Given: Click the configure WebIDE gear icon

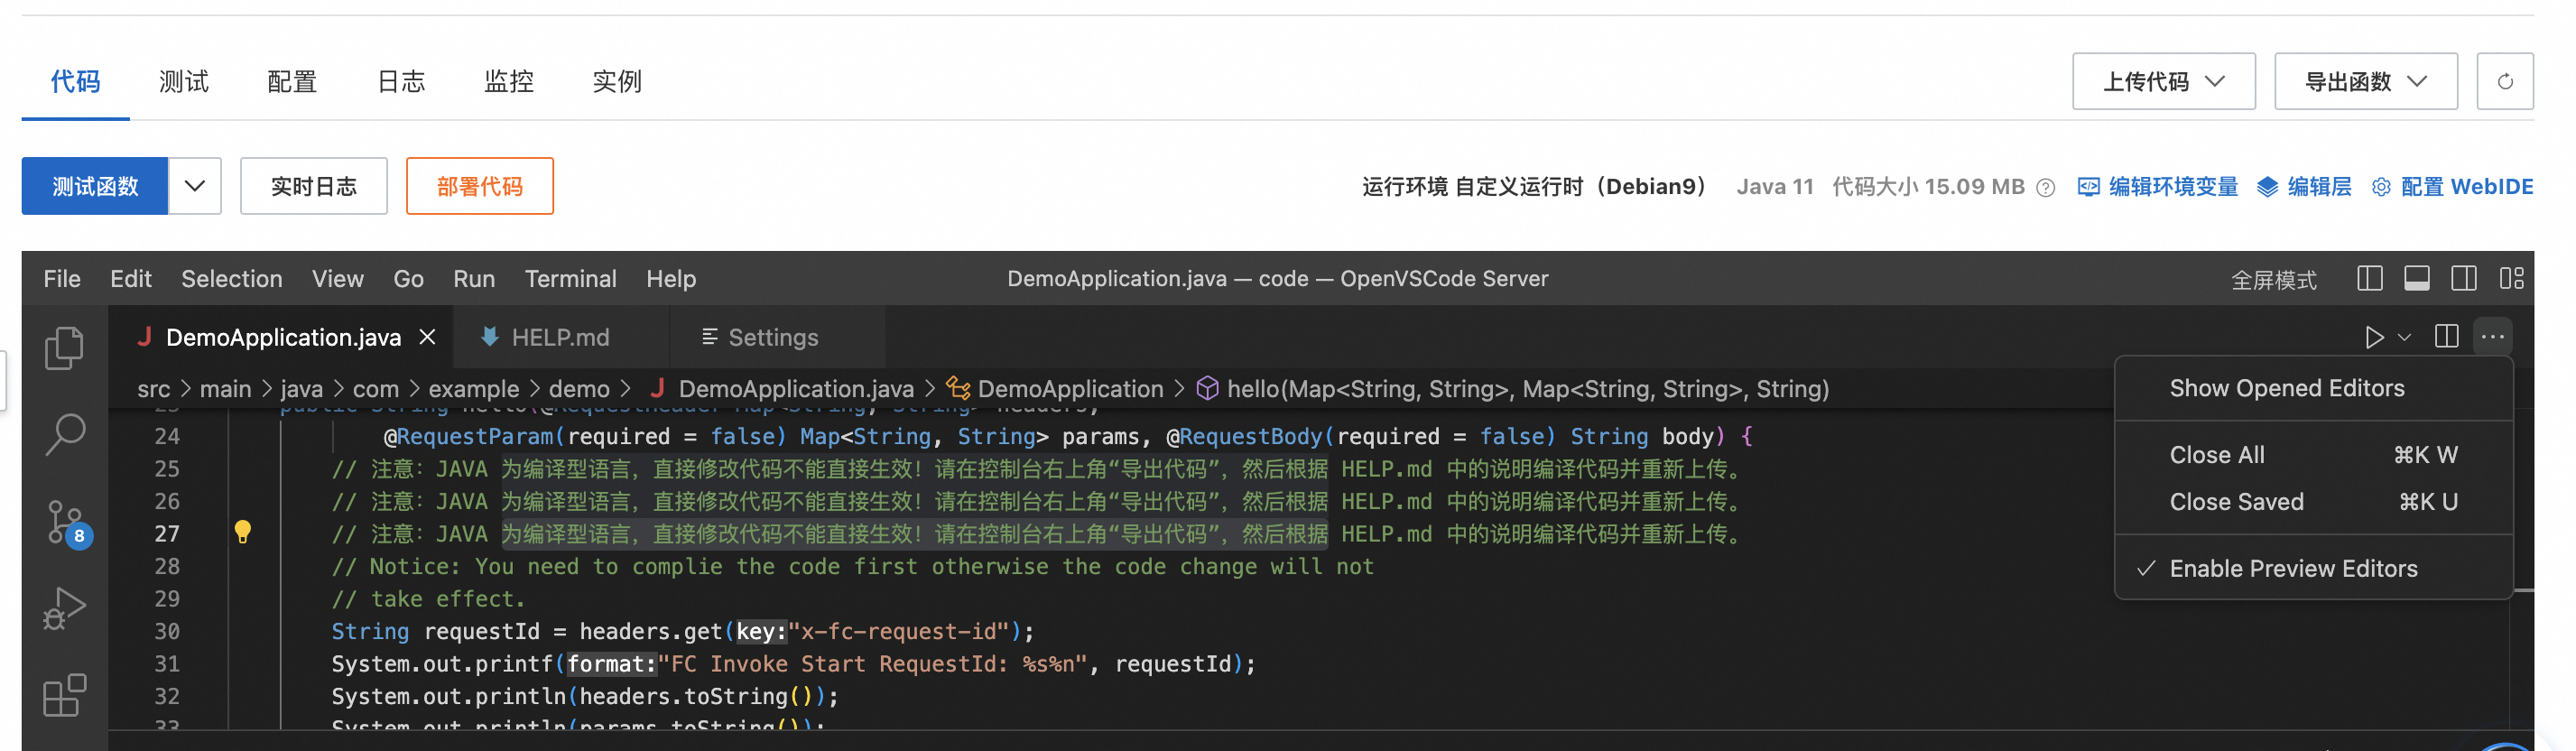Looking at the screenshot, I should [x=2381, y=187].
